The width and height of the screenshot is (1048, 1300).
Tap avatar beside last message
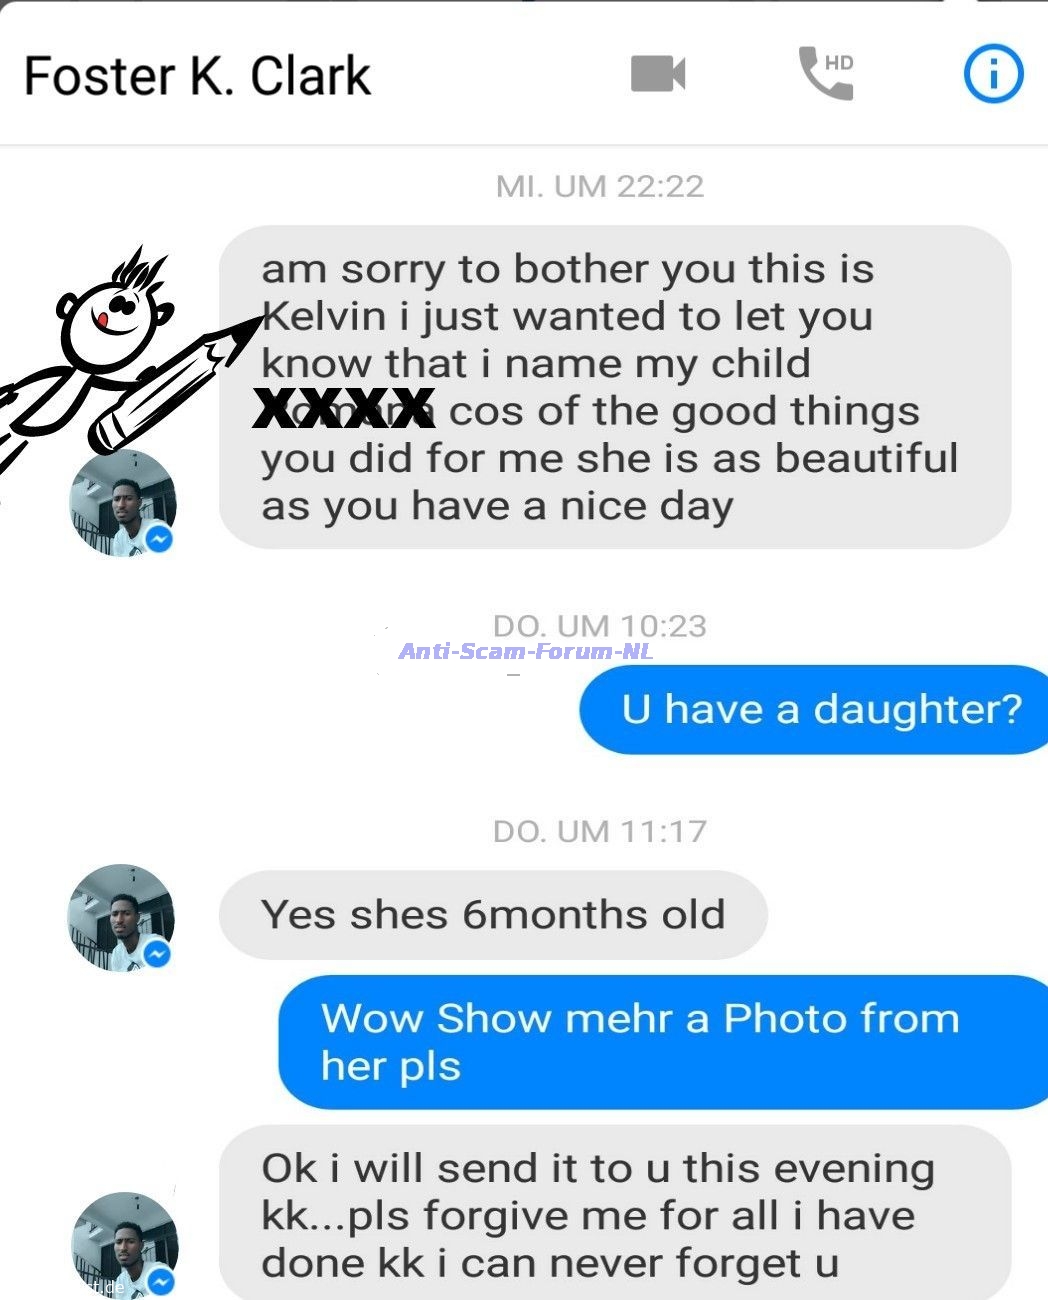click(125, 1245)
